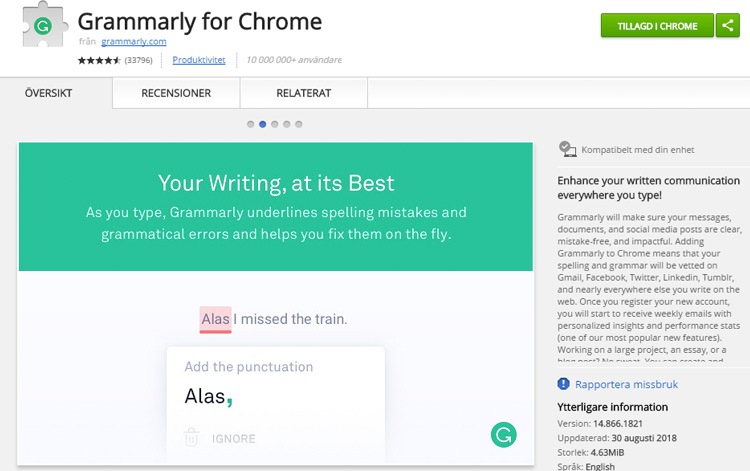The height and width of the screenshot is (471, 750).
Task: Select the second carousel dot
Action: (x=262, y=124)
